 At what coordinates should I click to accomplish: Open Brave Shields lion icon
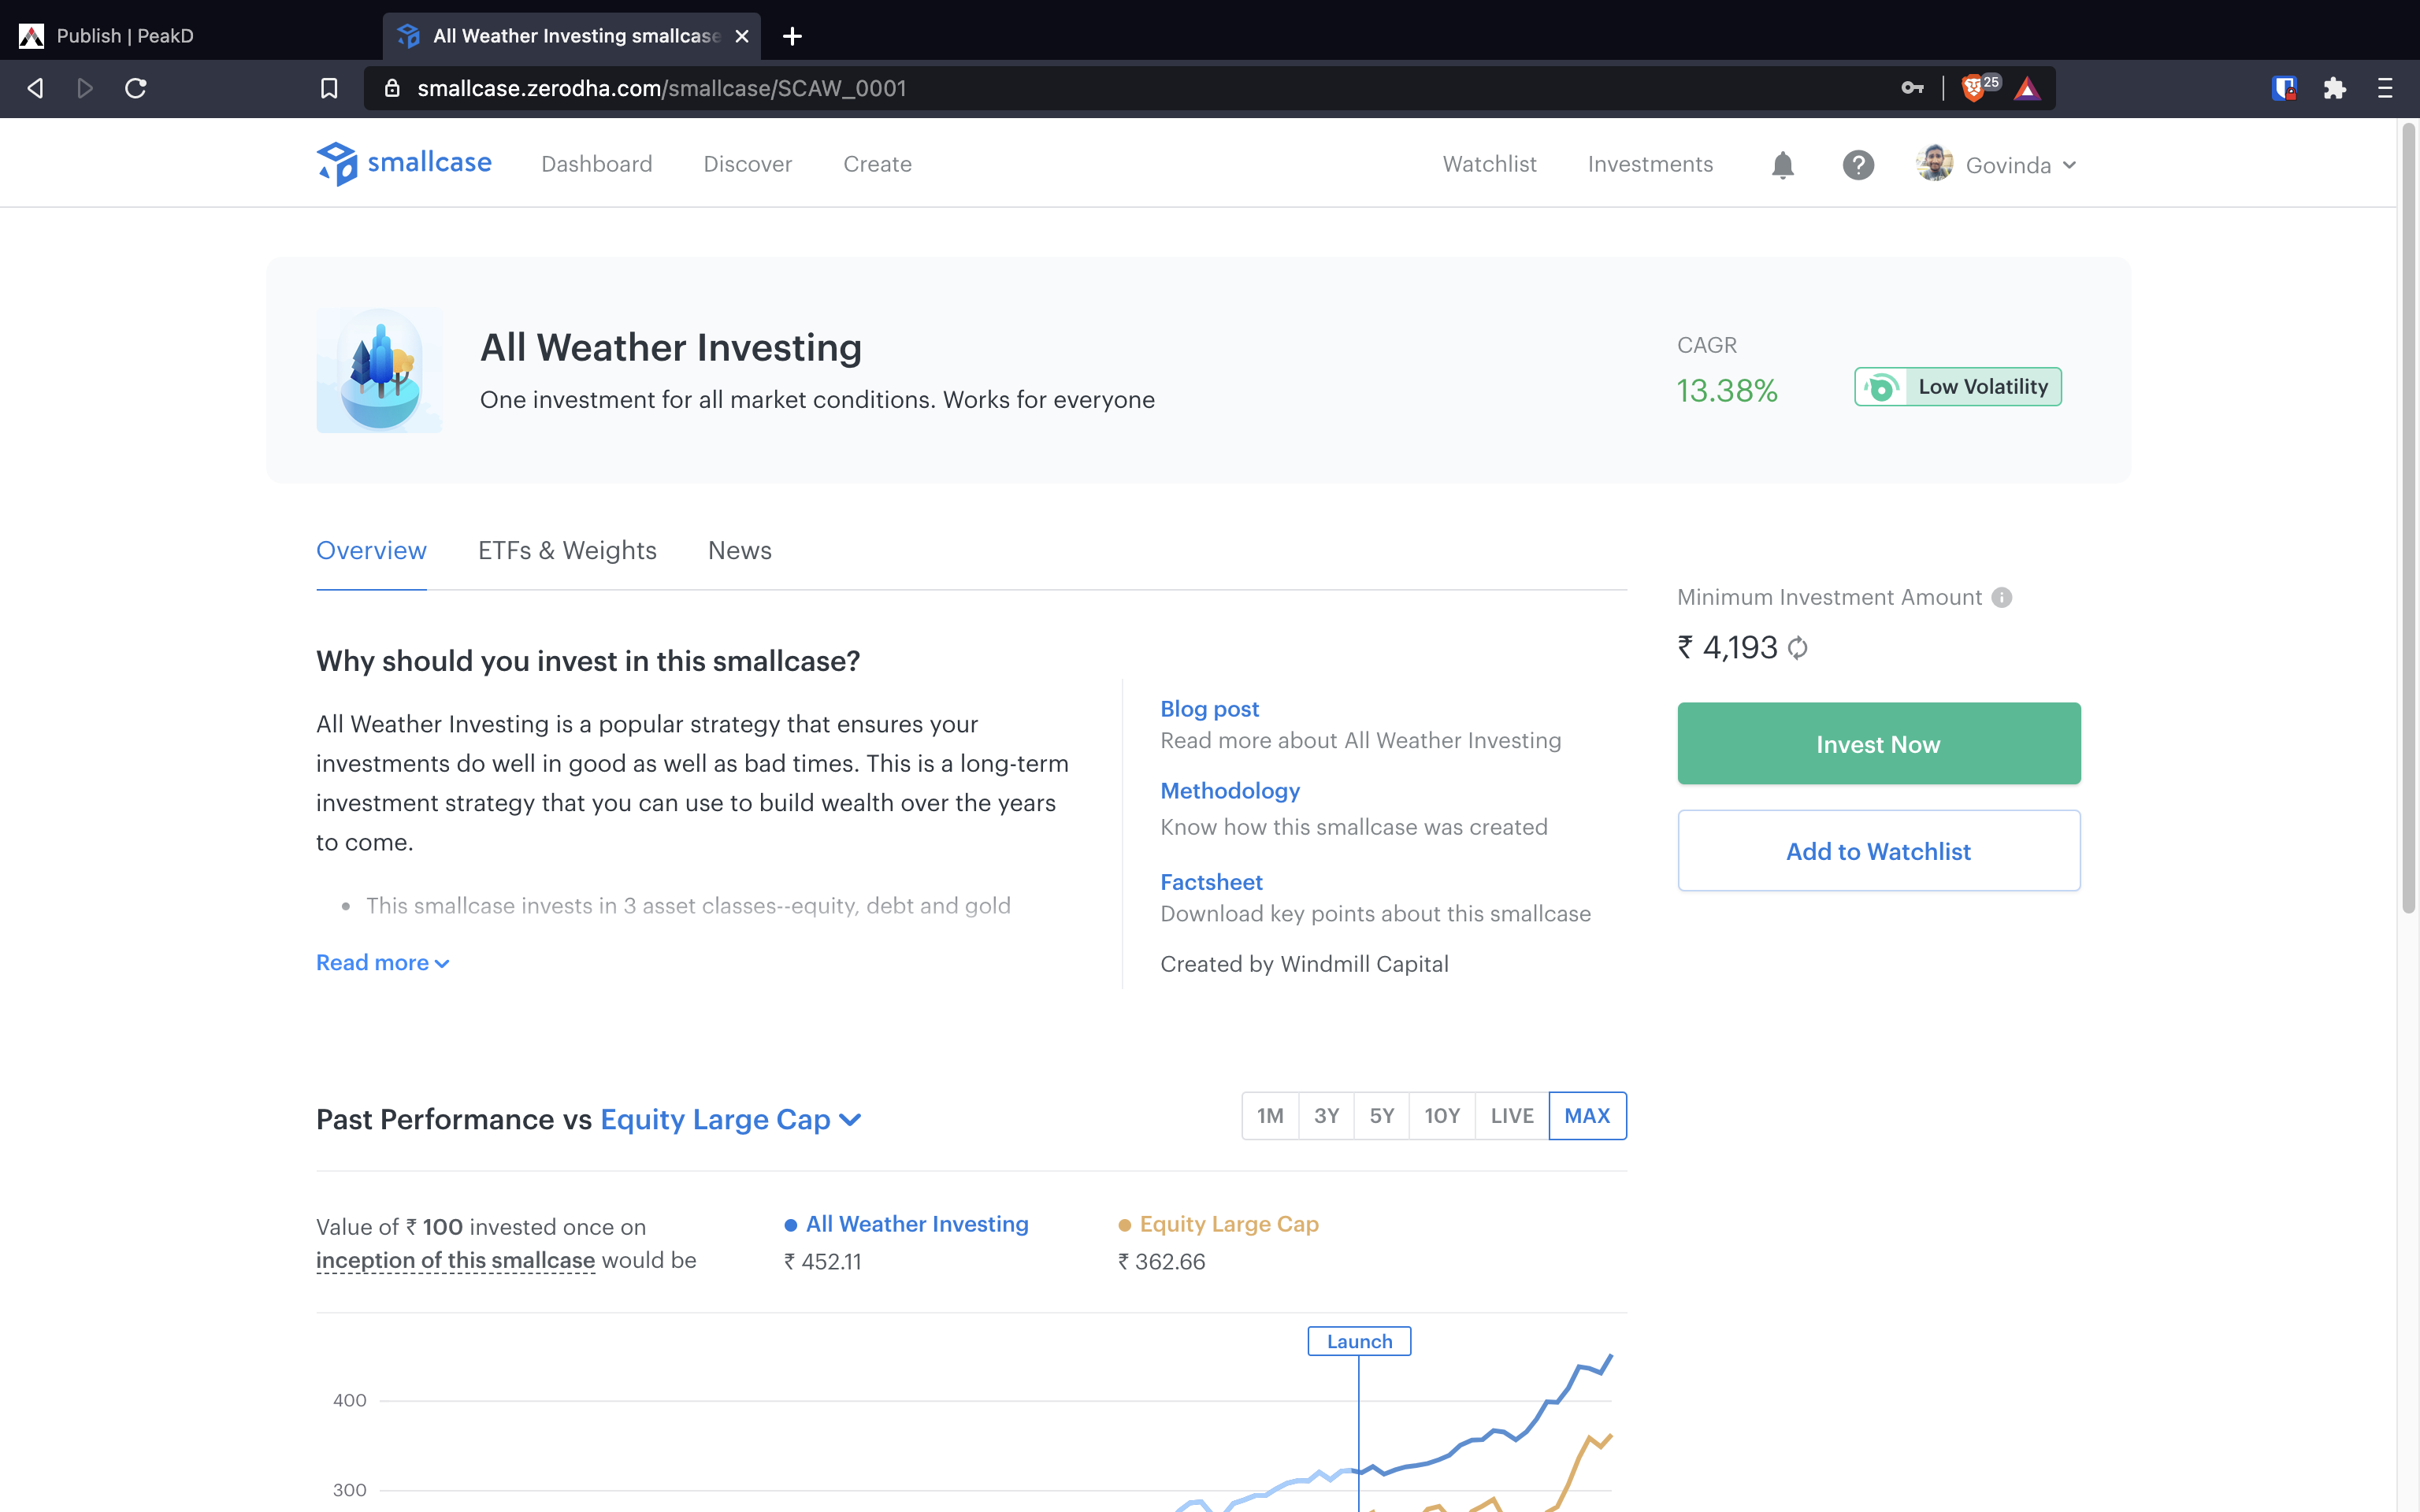tap(1974, 88)
